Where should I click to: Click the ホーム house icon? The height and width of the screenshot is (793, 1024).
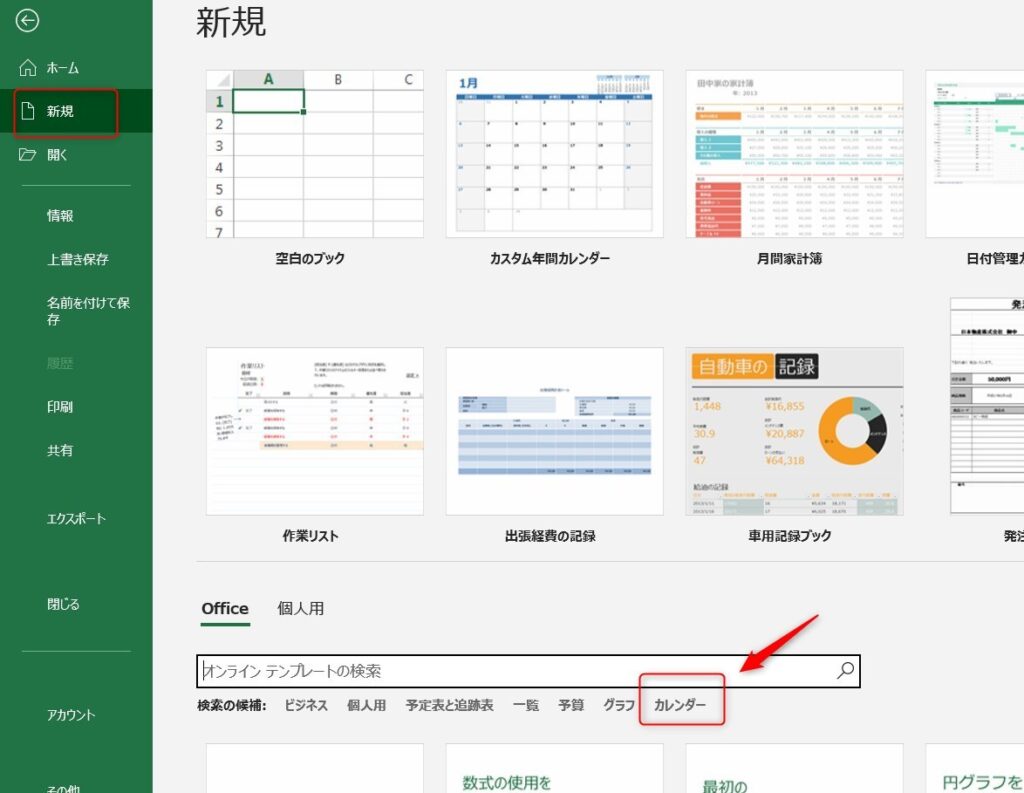[27, 67]
